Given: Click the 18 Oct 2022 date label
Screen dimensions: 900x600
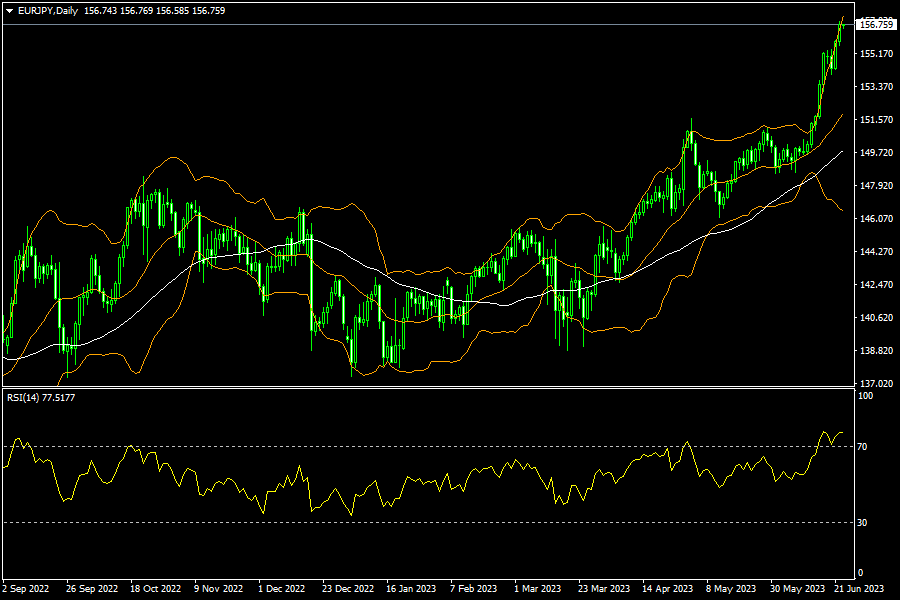Looking at the screenshot, I should tap(156, 589).
